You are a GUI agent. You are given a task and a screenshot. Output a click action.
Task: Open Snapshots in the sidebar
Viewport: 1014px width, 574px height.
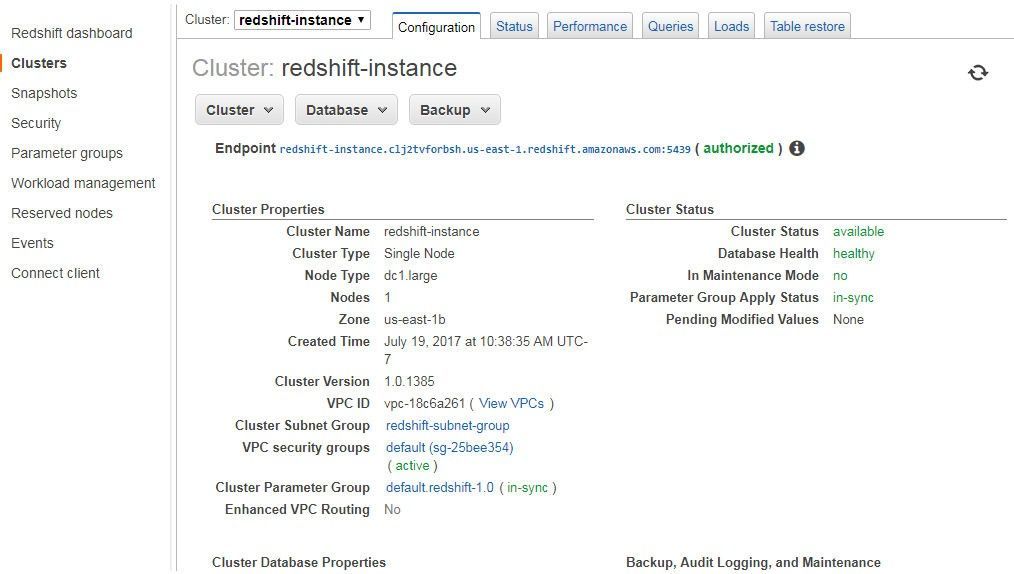click(44, 93)
